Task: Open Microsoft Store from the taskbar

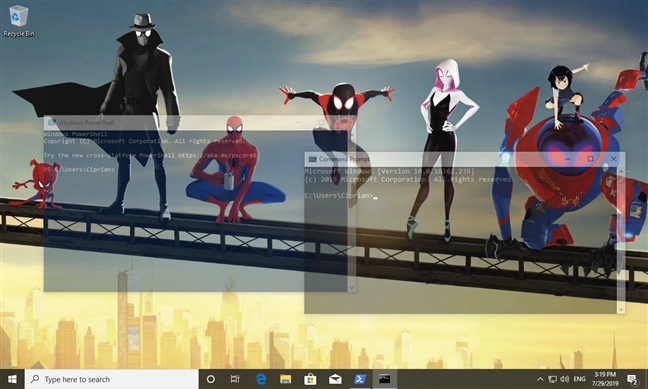Action: click(310, 379)
